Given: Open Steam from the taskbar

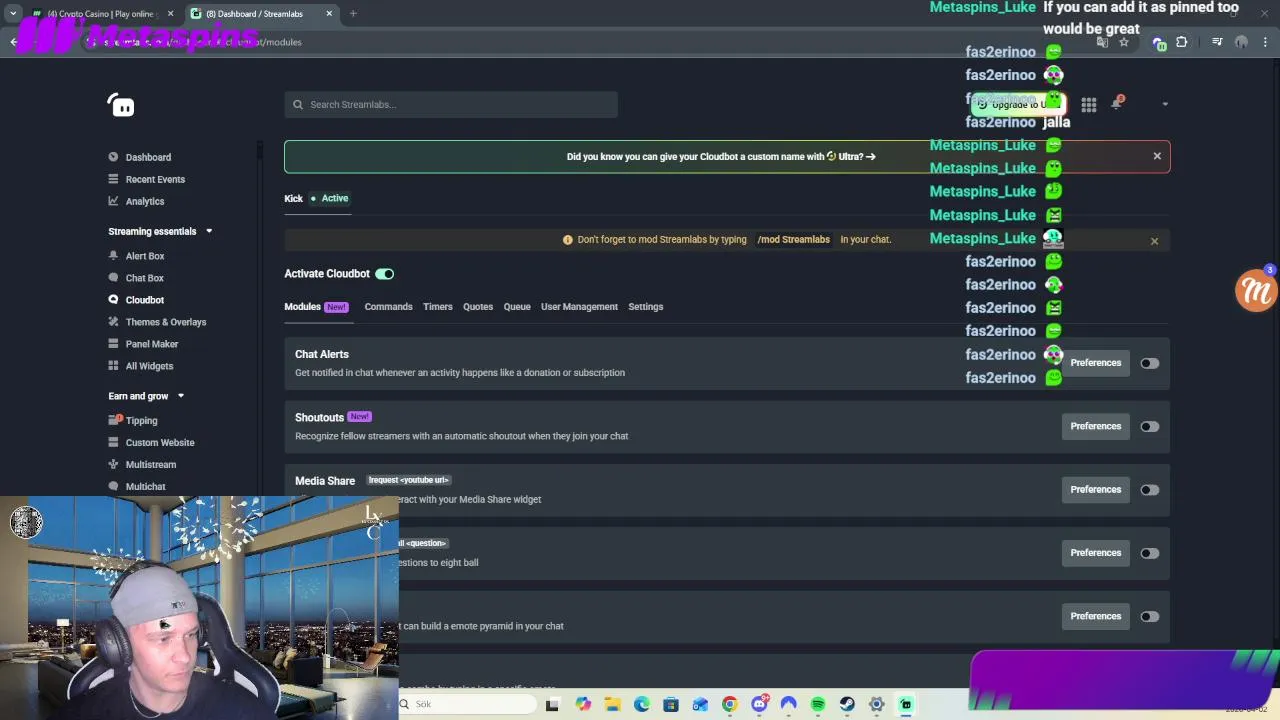Looking at the screenshot, I should [847, 704].
